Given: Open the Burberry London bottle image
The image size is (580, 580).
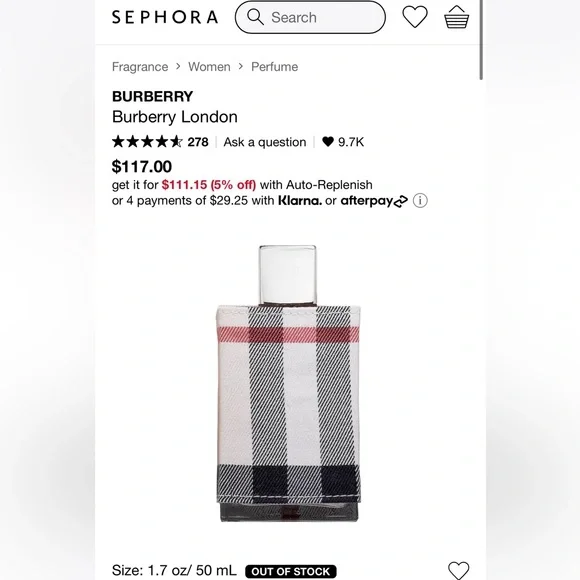Looking at the screenshot, I should [288, 383].
